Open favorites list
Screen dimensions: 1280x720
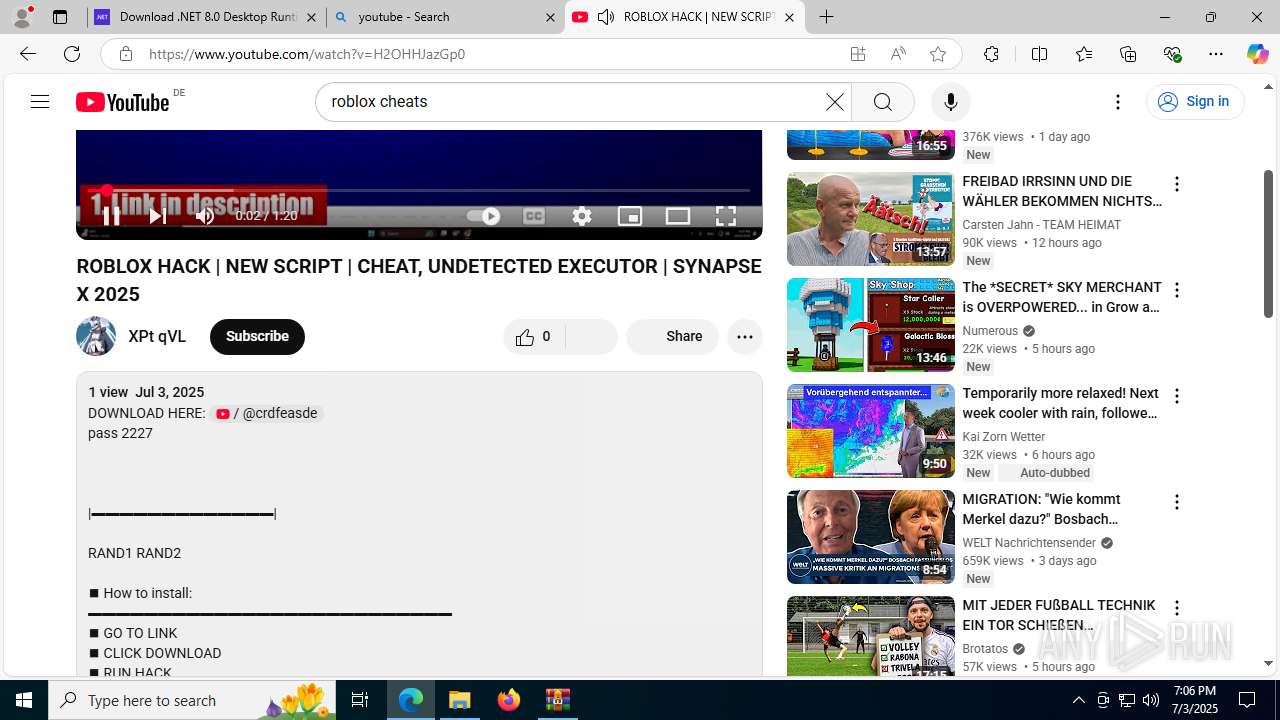(1084, 54)
